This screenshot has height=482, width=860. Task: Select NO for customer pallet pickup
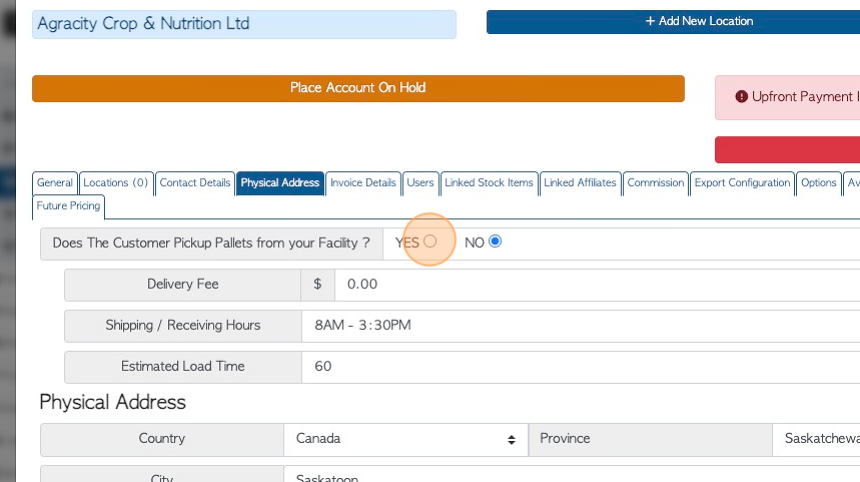coord(495,241)
